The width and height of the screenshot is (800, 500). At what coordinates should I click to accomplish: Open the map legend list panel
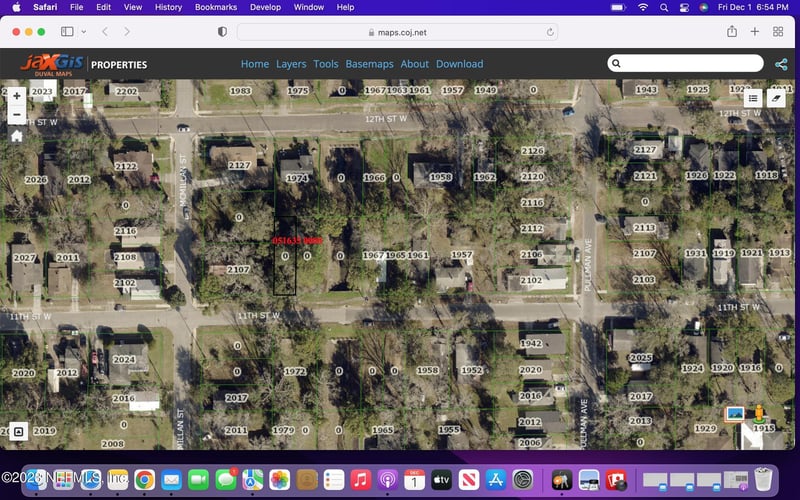[753, 98]
